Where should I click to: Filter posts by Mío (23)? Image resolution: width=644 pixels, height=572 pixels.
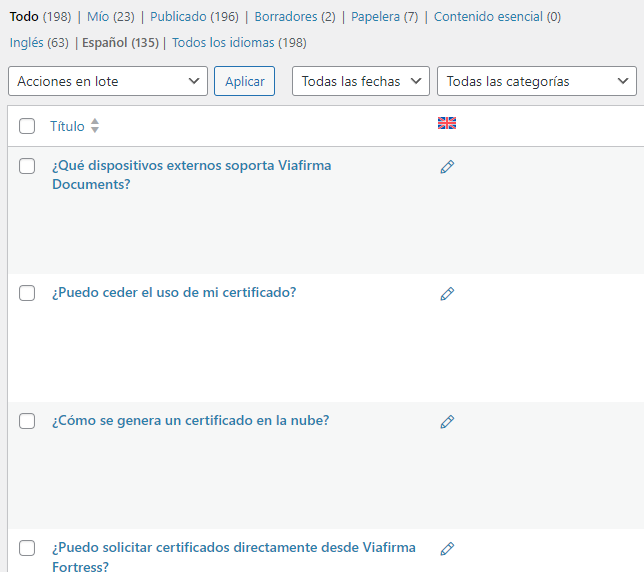coord(111,17)
